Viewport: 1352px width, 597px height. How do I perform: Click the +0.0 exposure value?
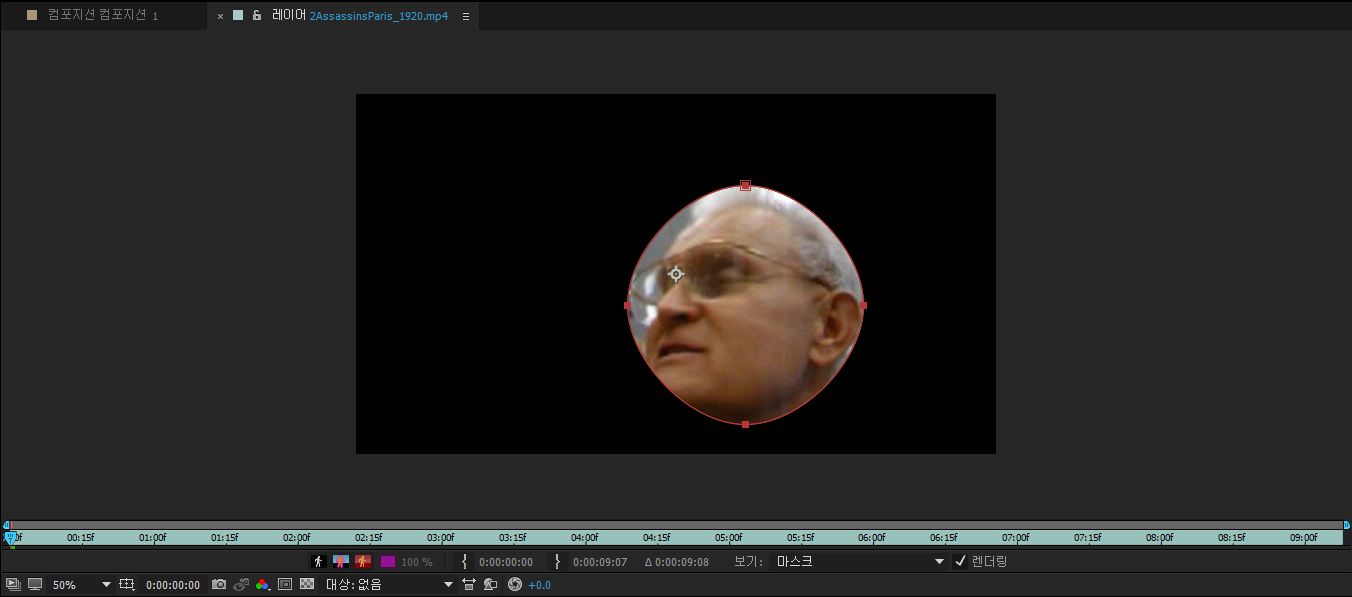(x=539, y=585)
